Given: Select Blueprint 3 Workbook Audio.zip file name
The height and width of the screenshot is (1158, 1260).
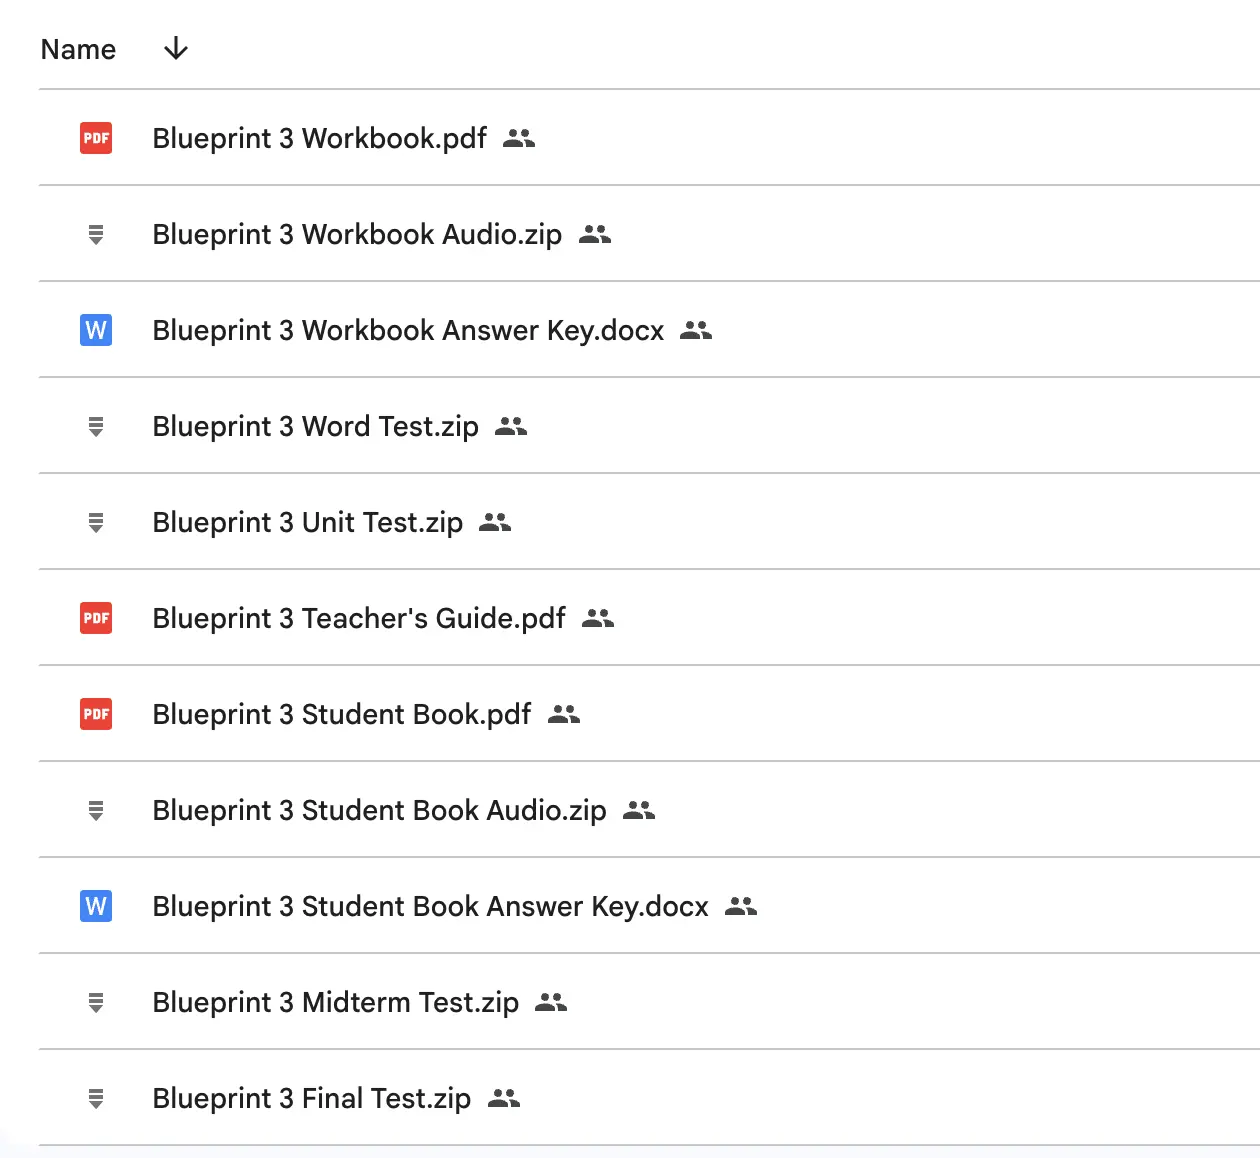Looking at the screenshot, I should (357, 234).
